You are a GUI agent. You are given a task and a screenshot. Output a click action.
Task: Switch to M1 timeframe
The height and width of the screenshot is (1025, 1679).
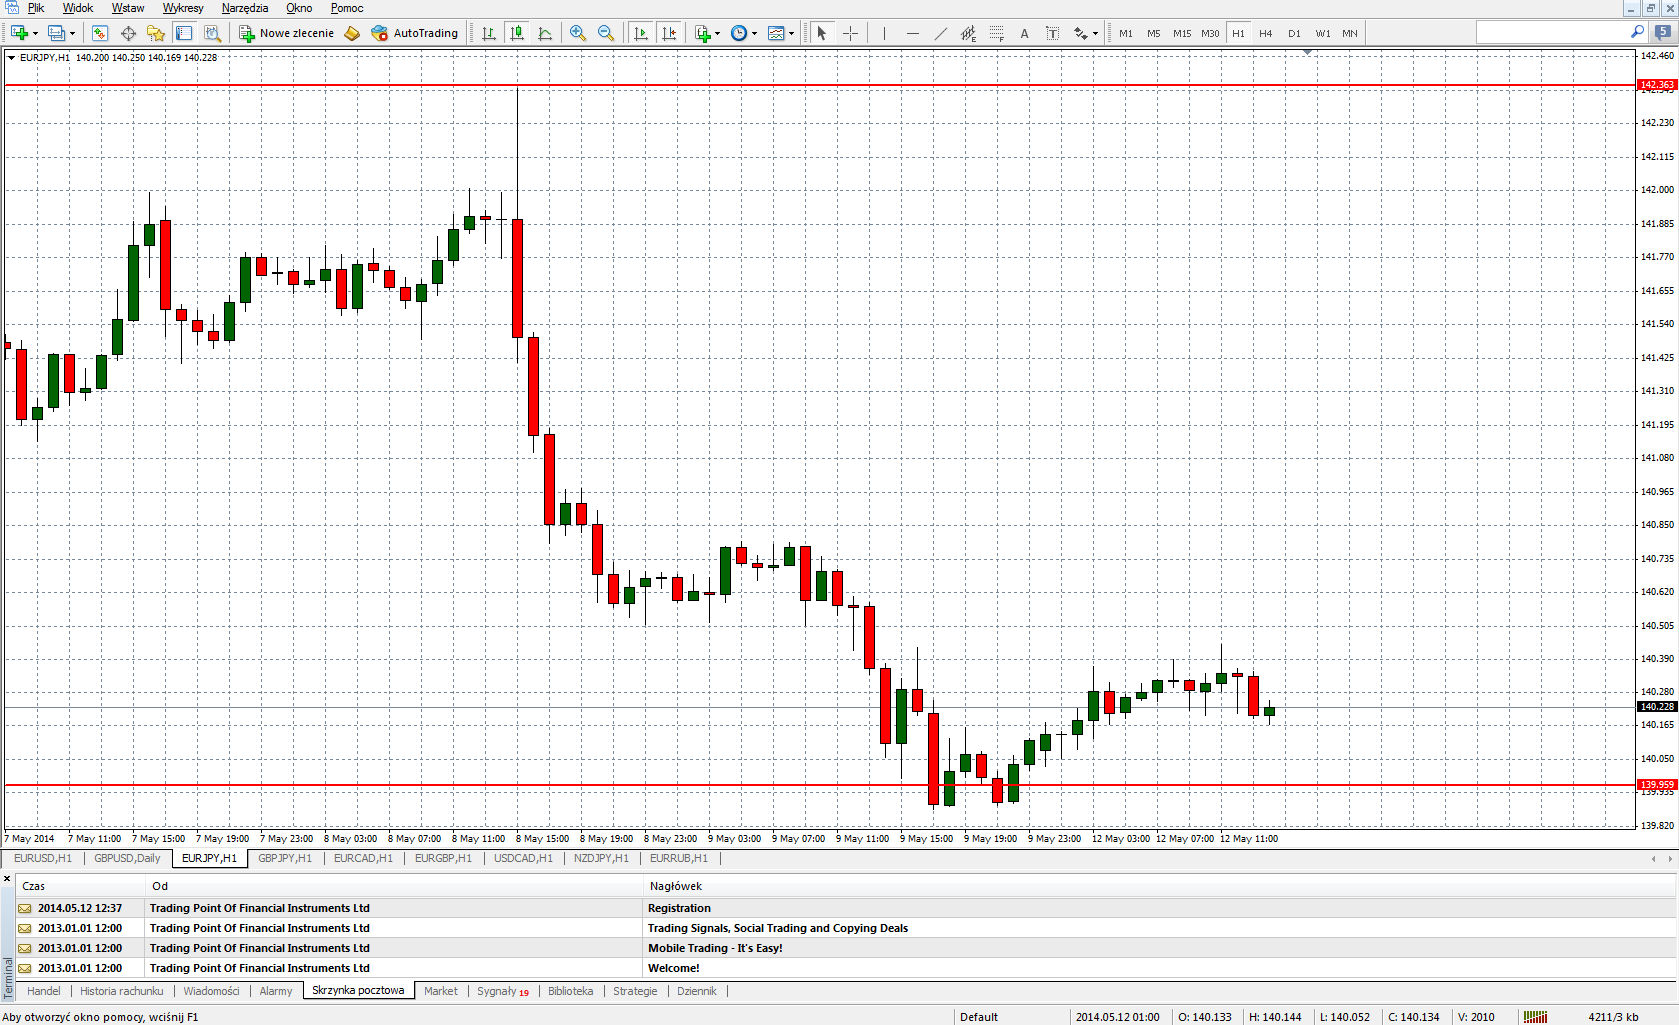click(1126, 33)
